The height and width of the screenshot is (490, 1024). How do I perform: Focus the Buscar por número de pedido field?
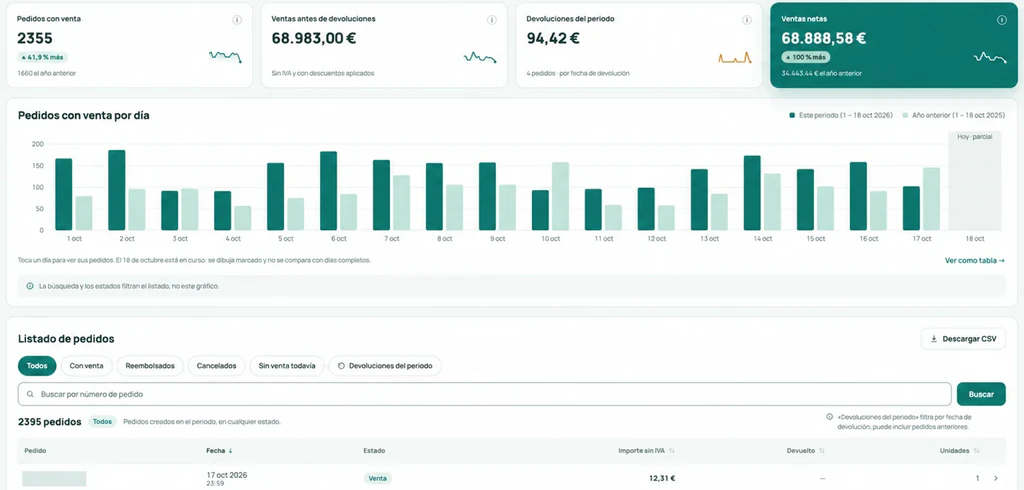click(485, 394)
